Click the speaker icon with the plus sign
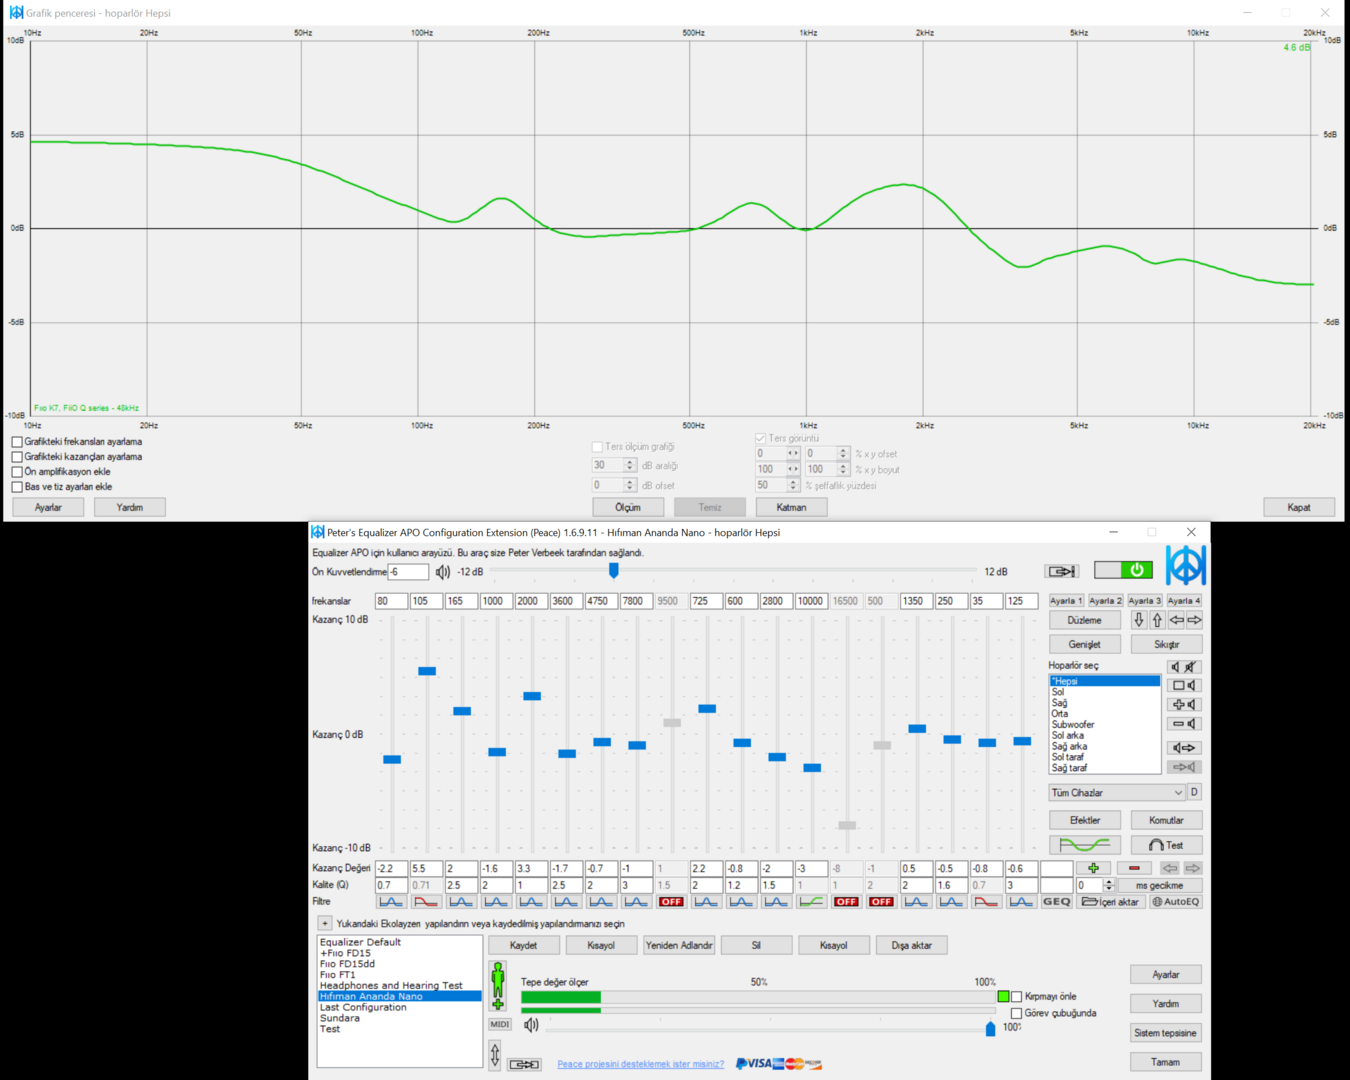This screenshot has width=1350, height=1080. (1184, 705)
